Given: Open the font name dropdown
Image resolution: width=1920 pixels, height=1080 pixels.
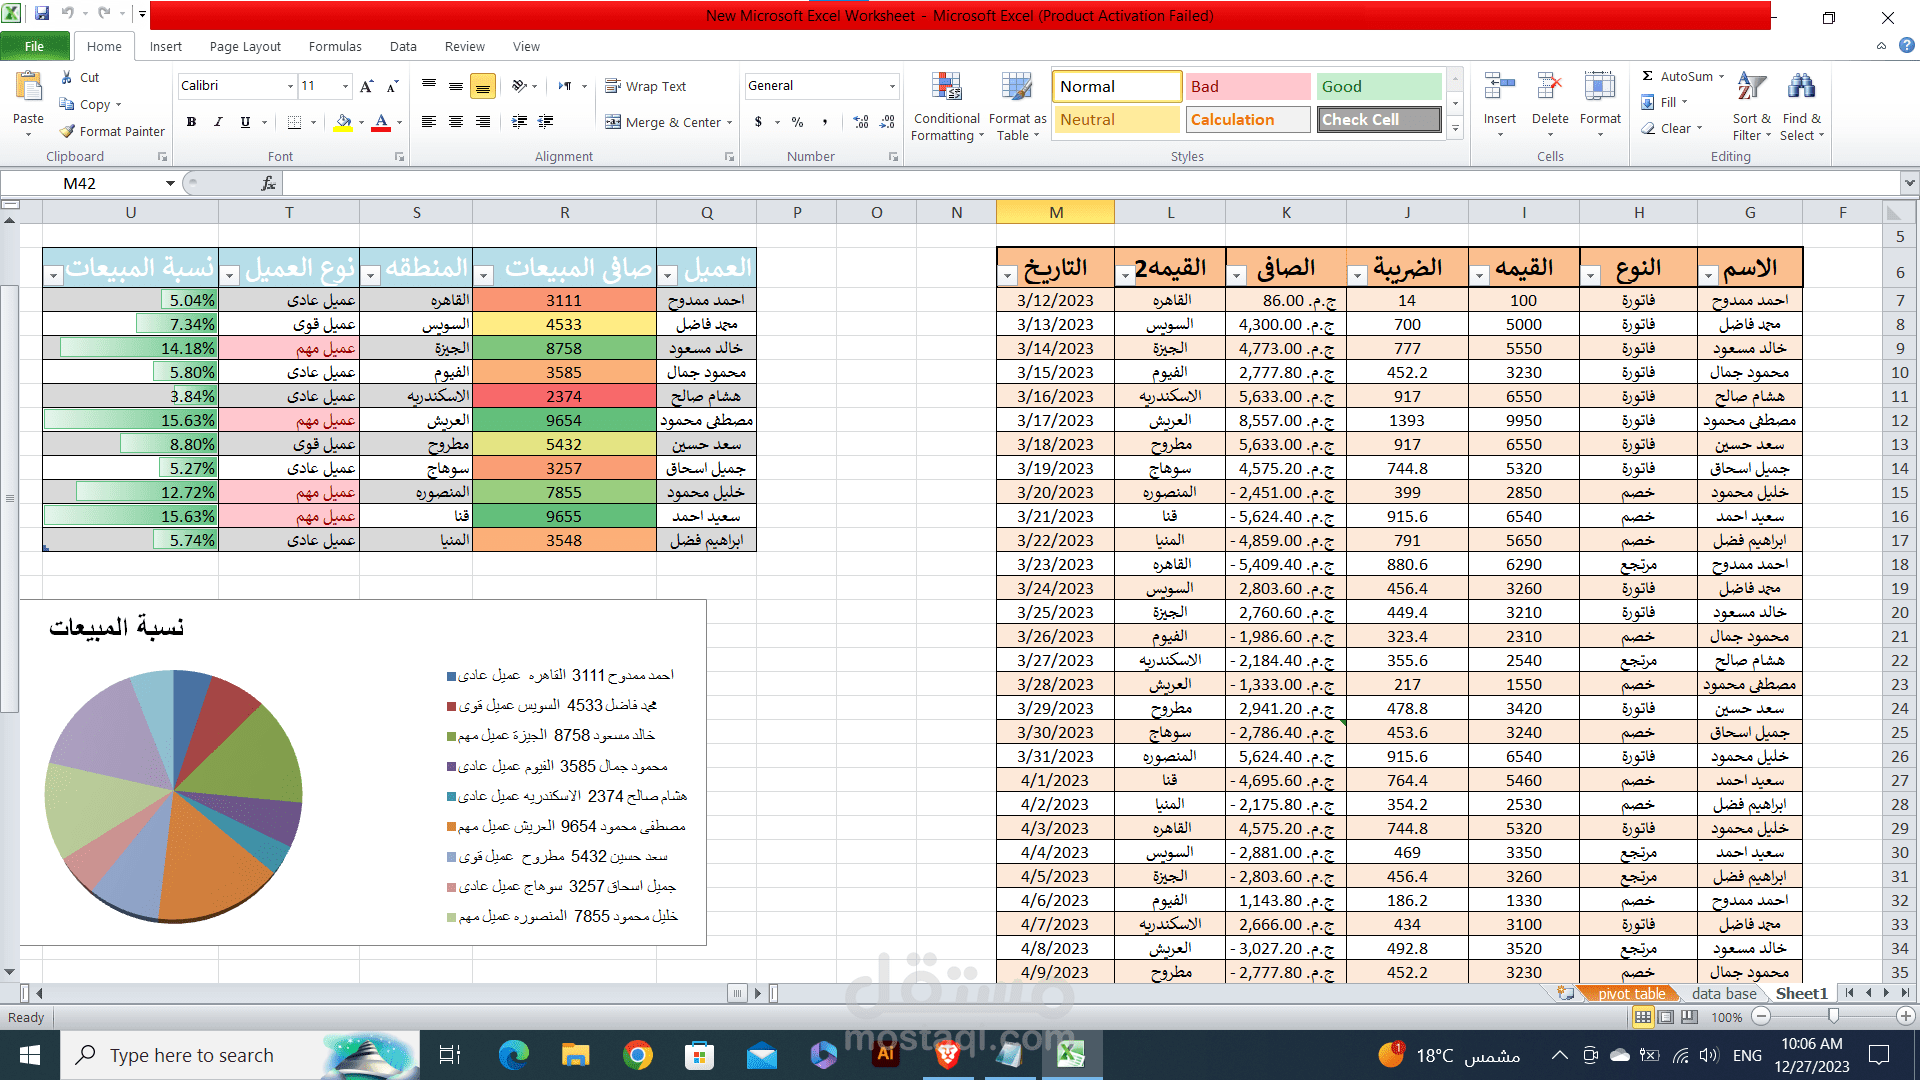Looking at the screenshot, I should (290, 86).
